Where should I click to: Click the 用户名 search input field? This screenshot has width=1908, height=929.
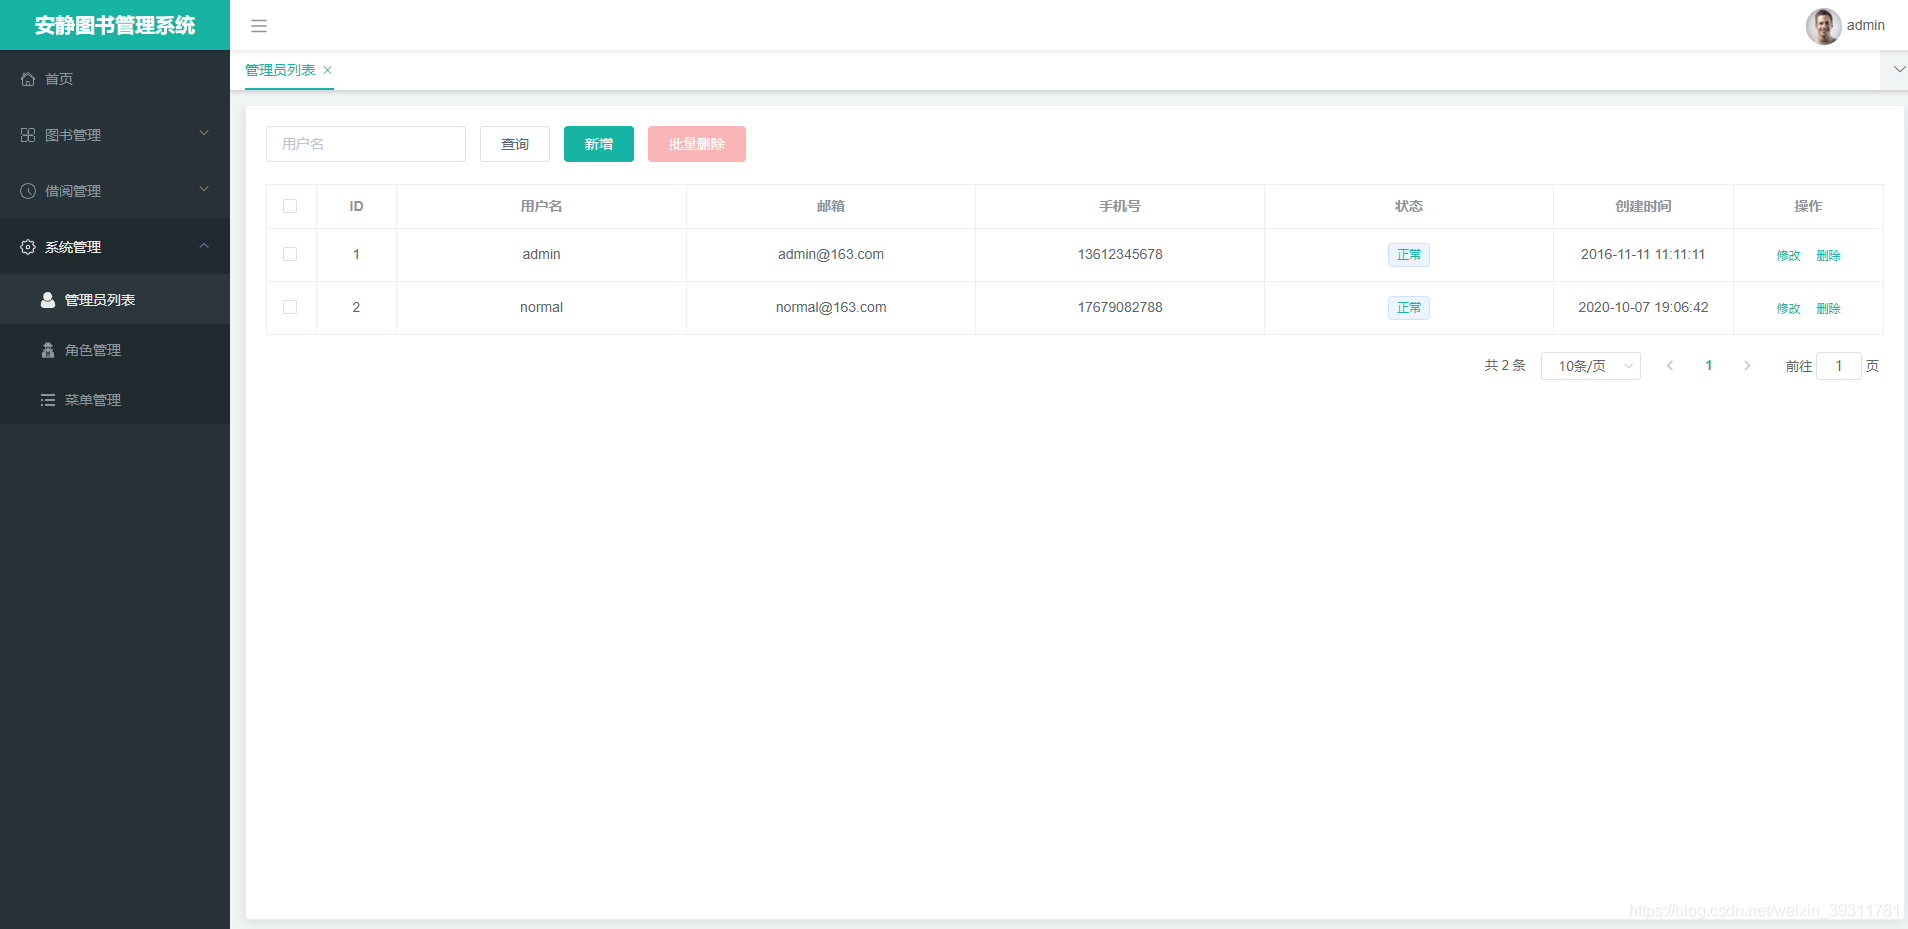[x=366, y=144]
